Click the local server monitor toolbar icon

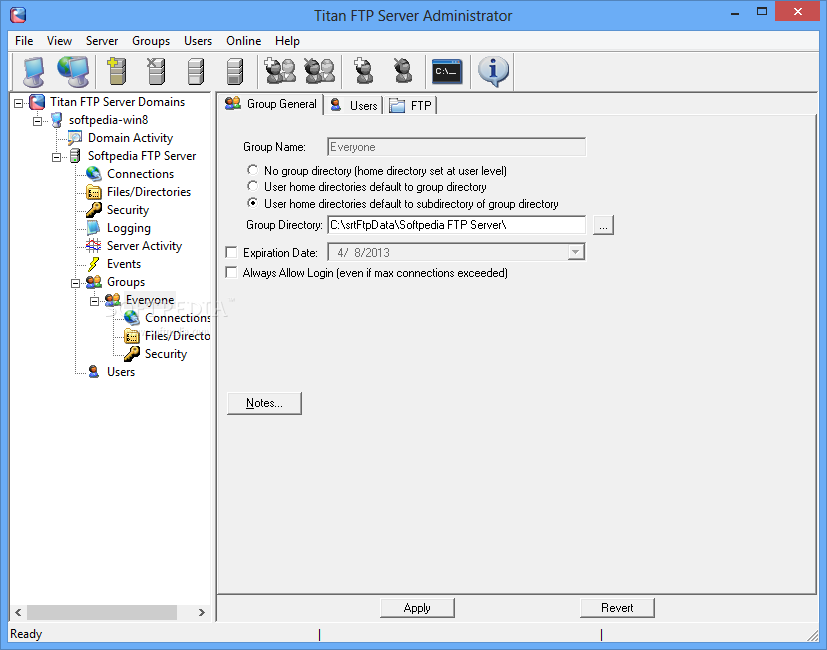[34, 71]
